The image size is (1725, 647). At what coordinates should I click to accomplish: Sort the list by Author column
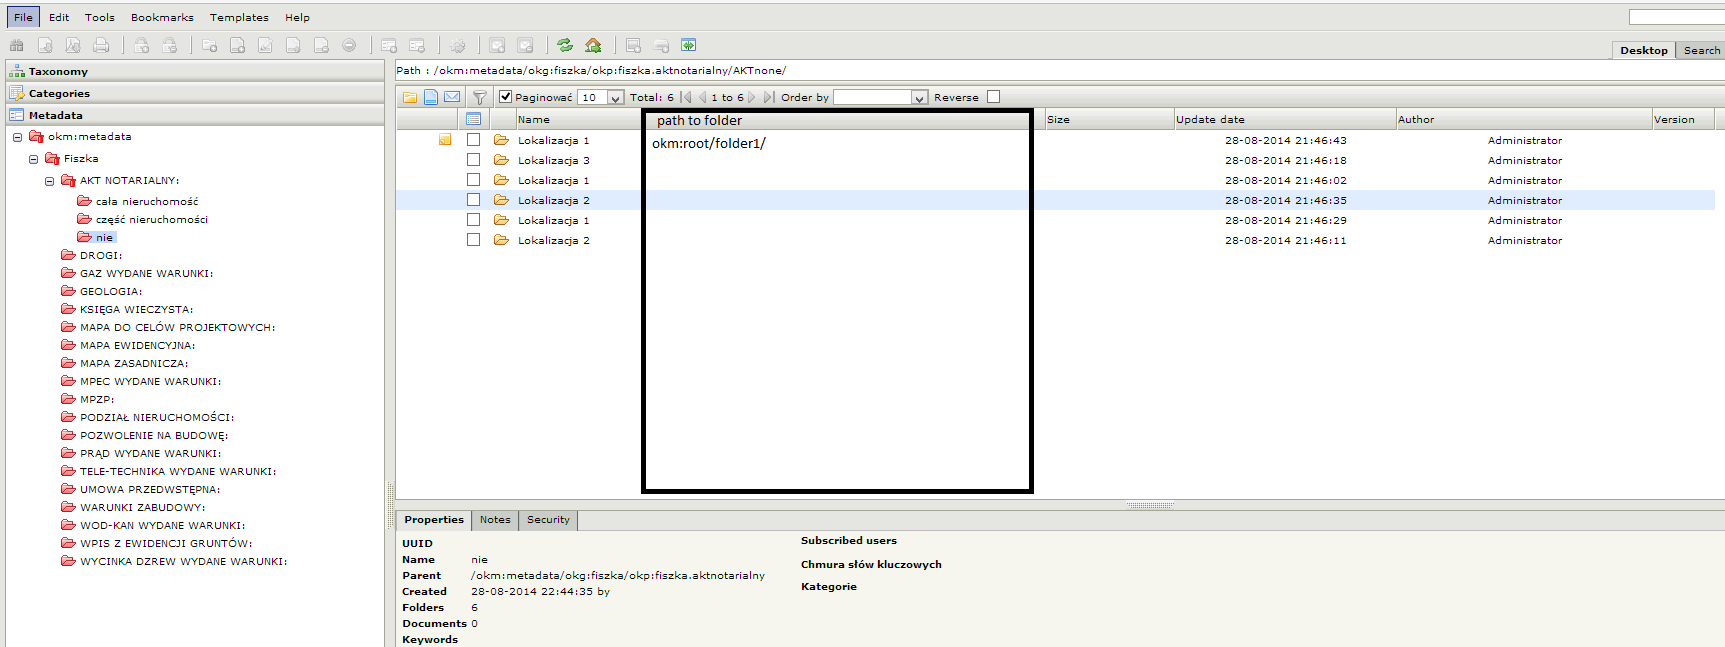click(1524, 119)
